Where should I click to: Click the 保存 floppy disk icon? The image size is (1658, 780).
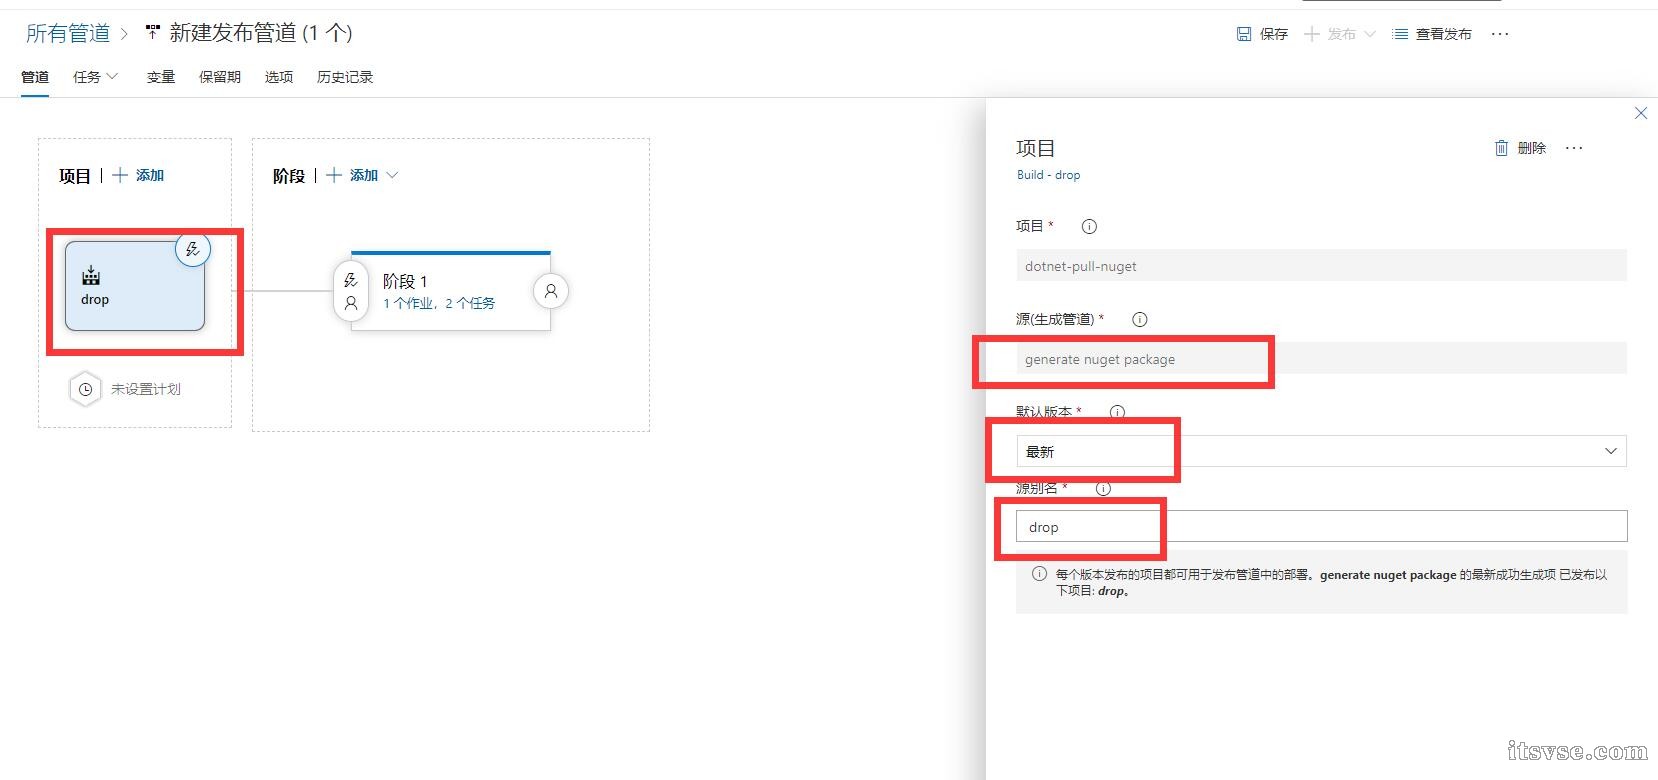point(1244,34)
